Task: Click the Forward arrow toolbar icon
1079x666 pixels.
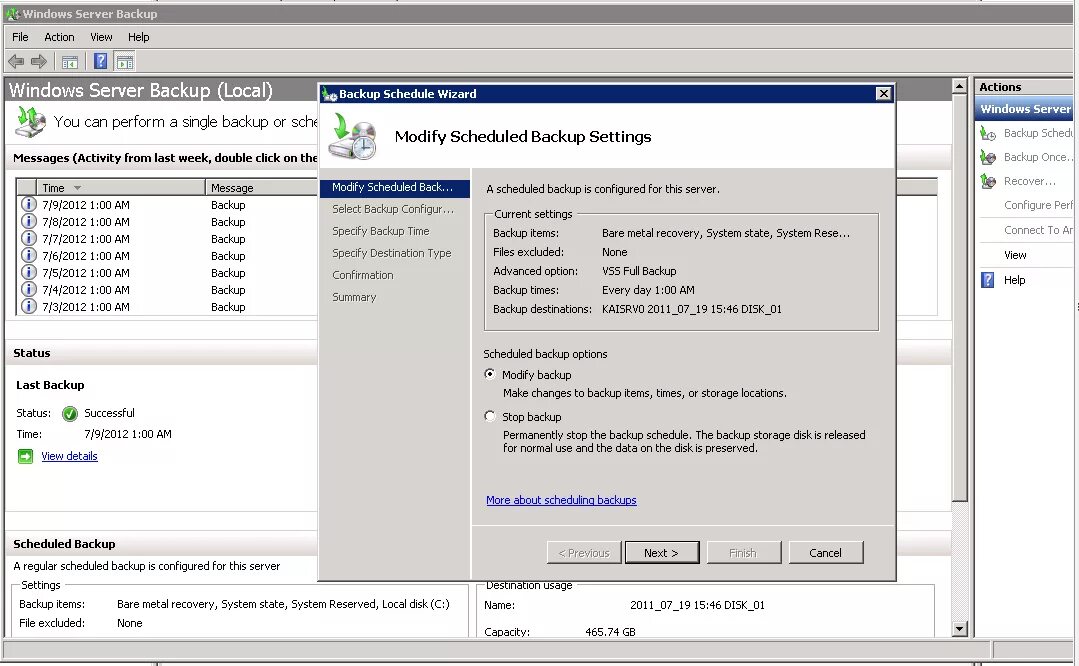Action: pos(39,62)
